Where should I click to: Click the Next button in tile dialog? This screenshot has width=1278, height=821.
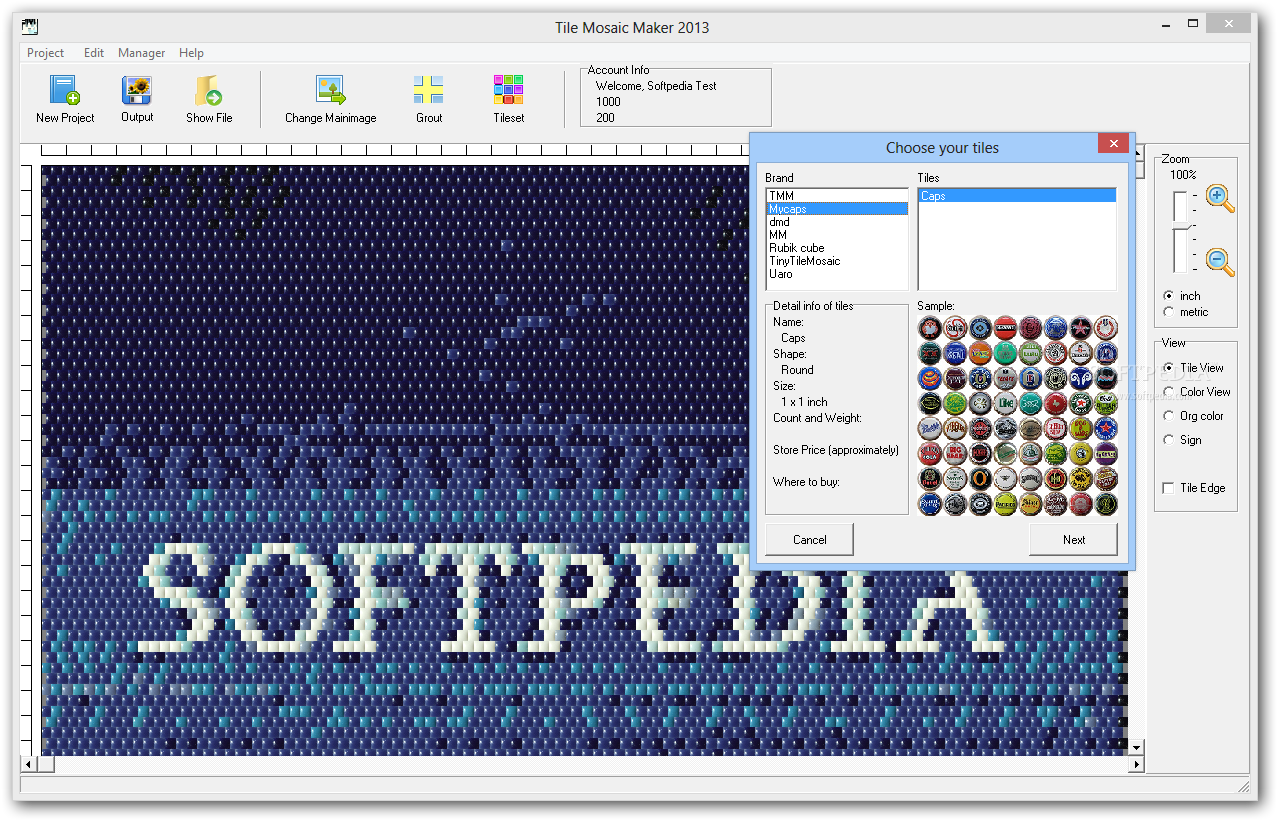[x=1074, y=539]
